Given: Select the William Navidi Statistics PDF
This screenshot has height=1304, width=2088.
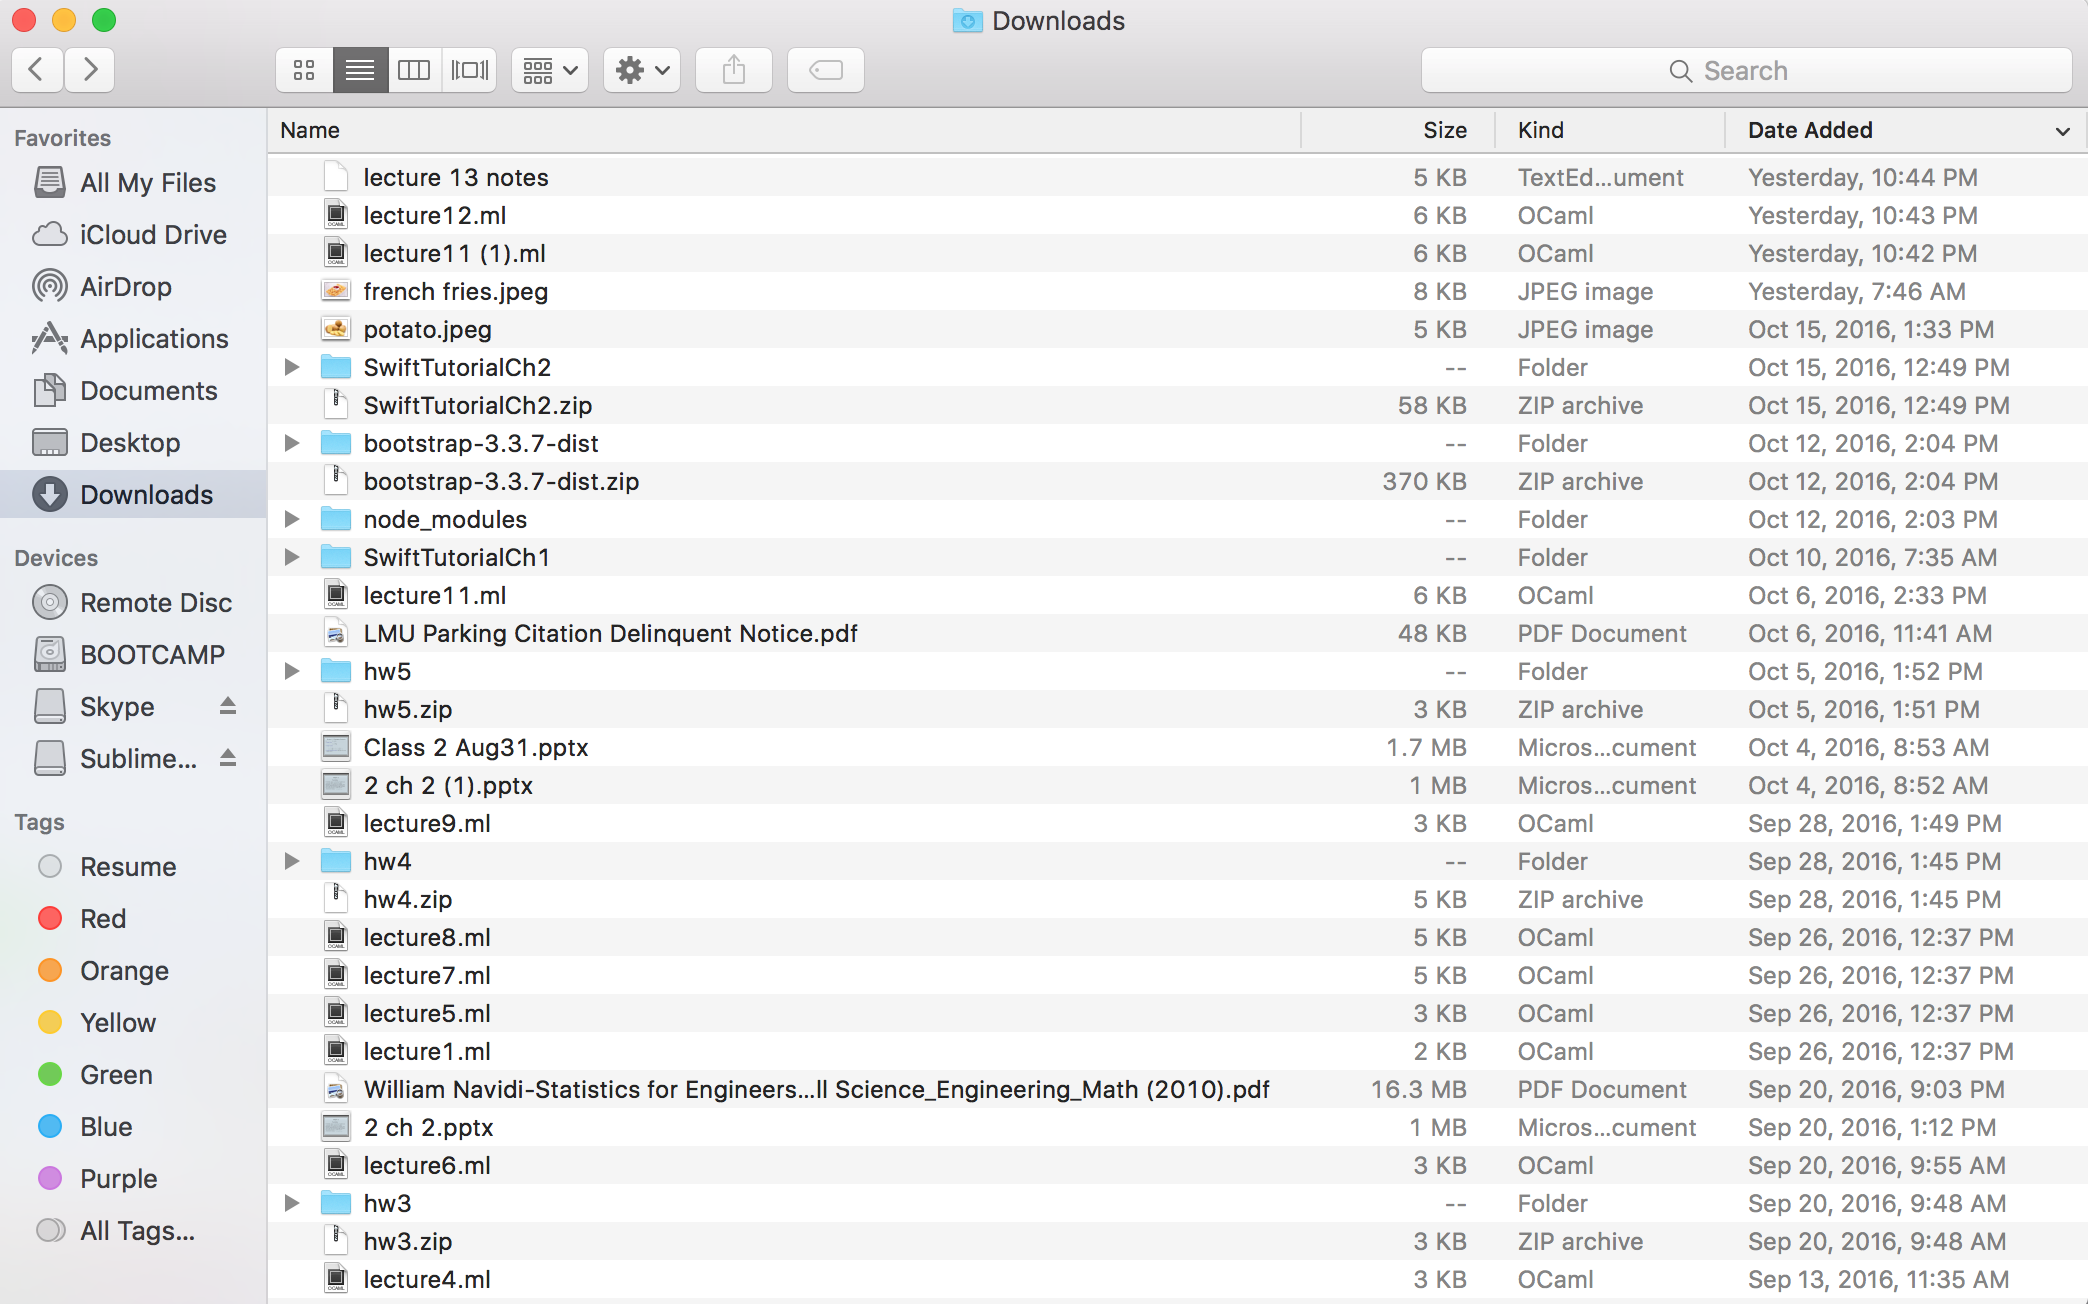Looking at the screenshot, I should (x=1178, y=1089).
